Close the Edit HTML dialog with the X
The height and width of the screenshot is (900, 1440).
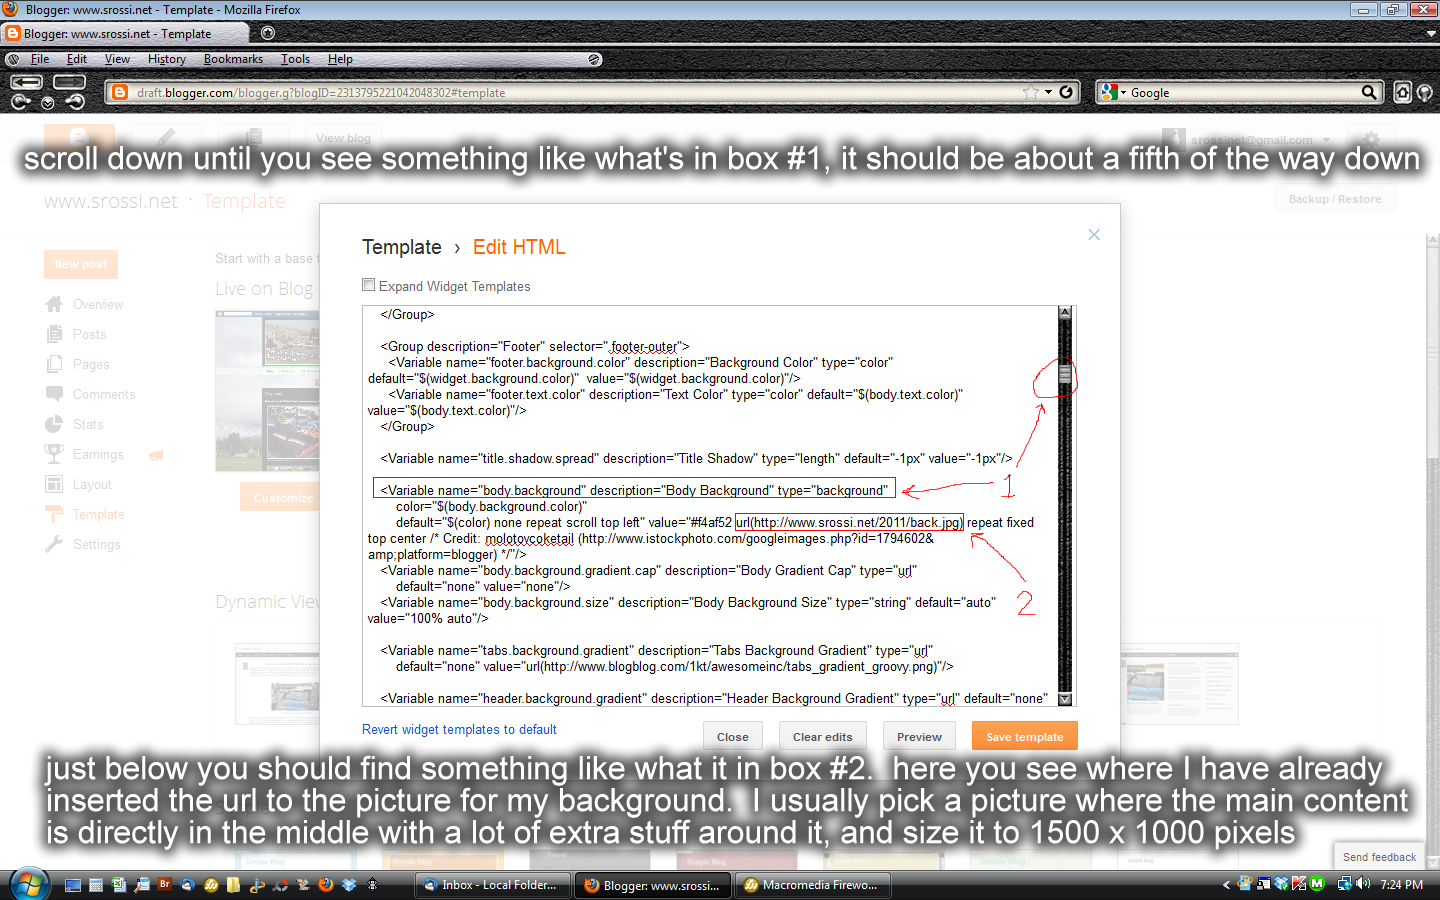[1094, 234]
